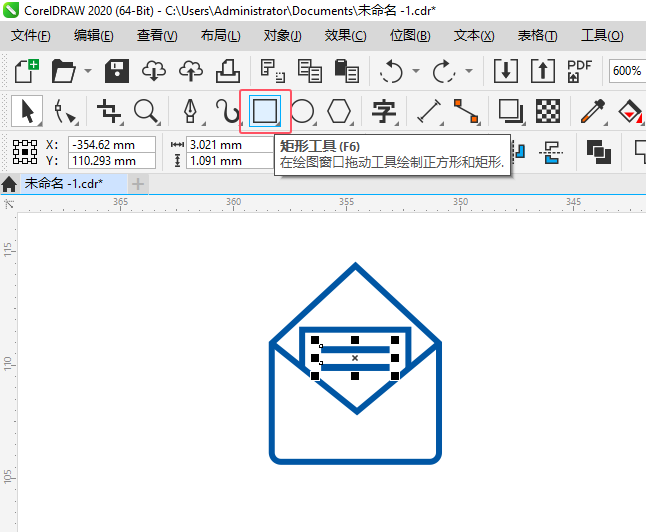The height and width of the screenshot is (532, 646).
Task: Select the Polygon tool
Action: [x=339, y=111]
